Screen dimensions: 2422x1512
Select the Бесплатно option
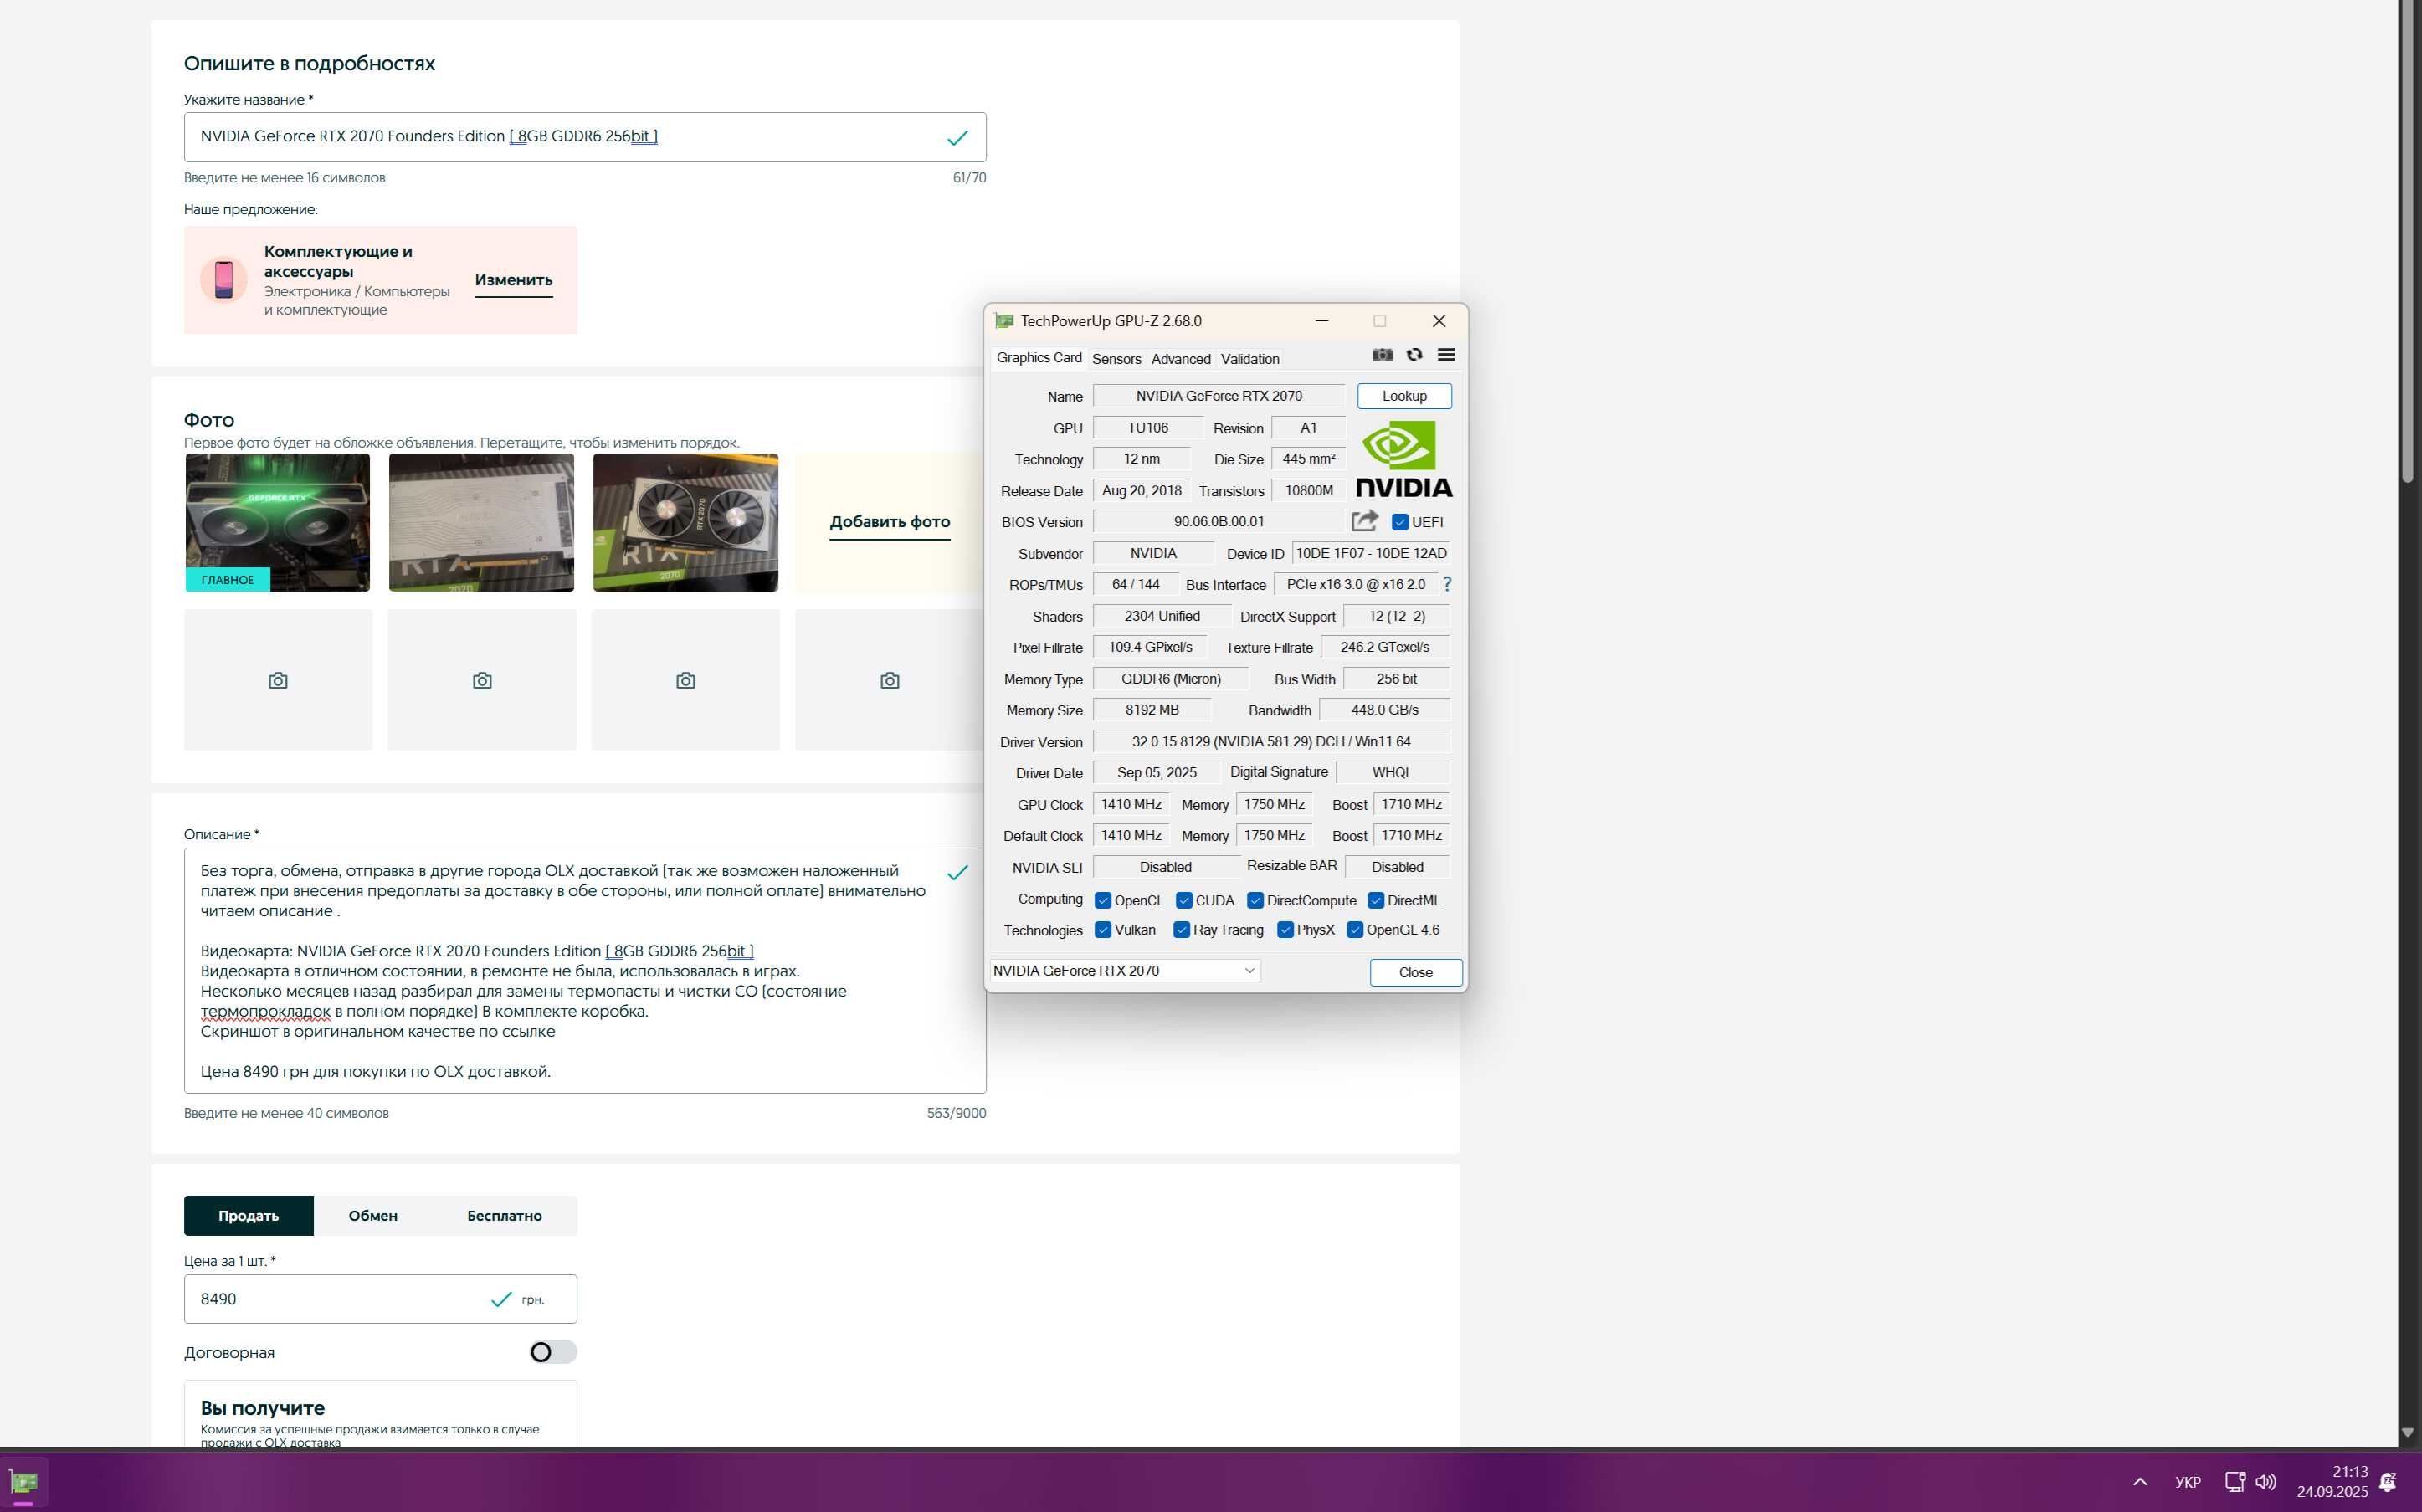504,1216
